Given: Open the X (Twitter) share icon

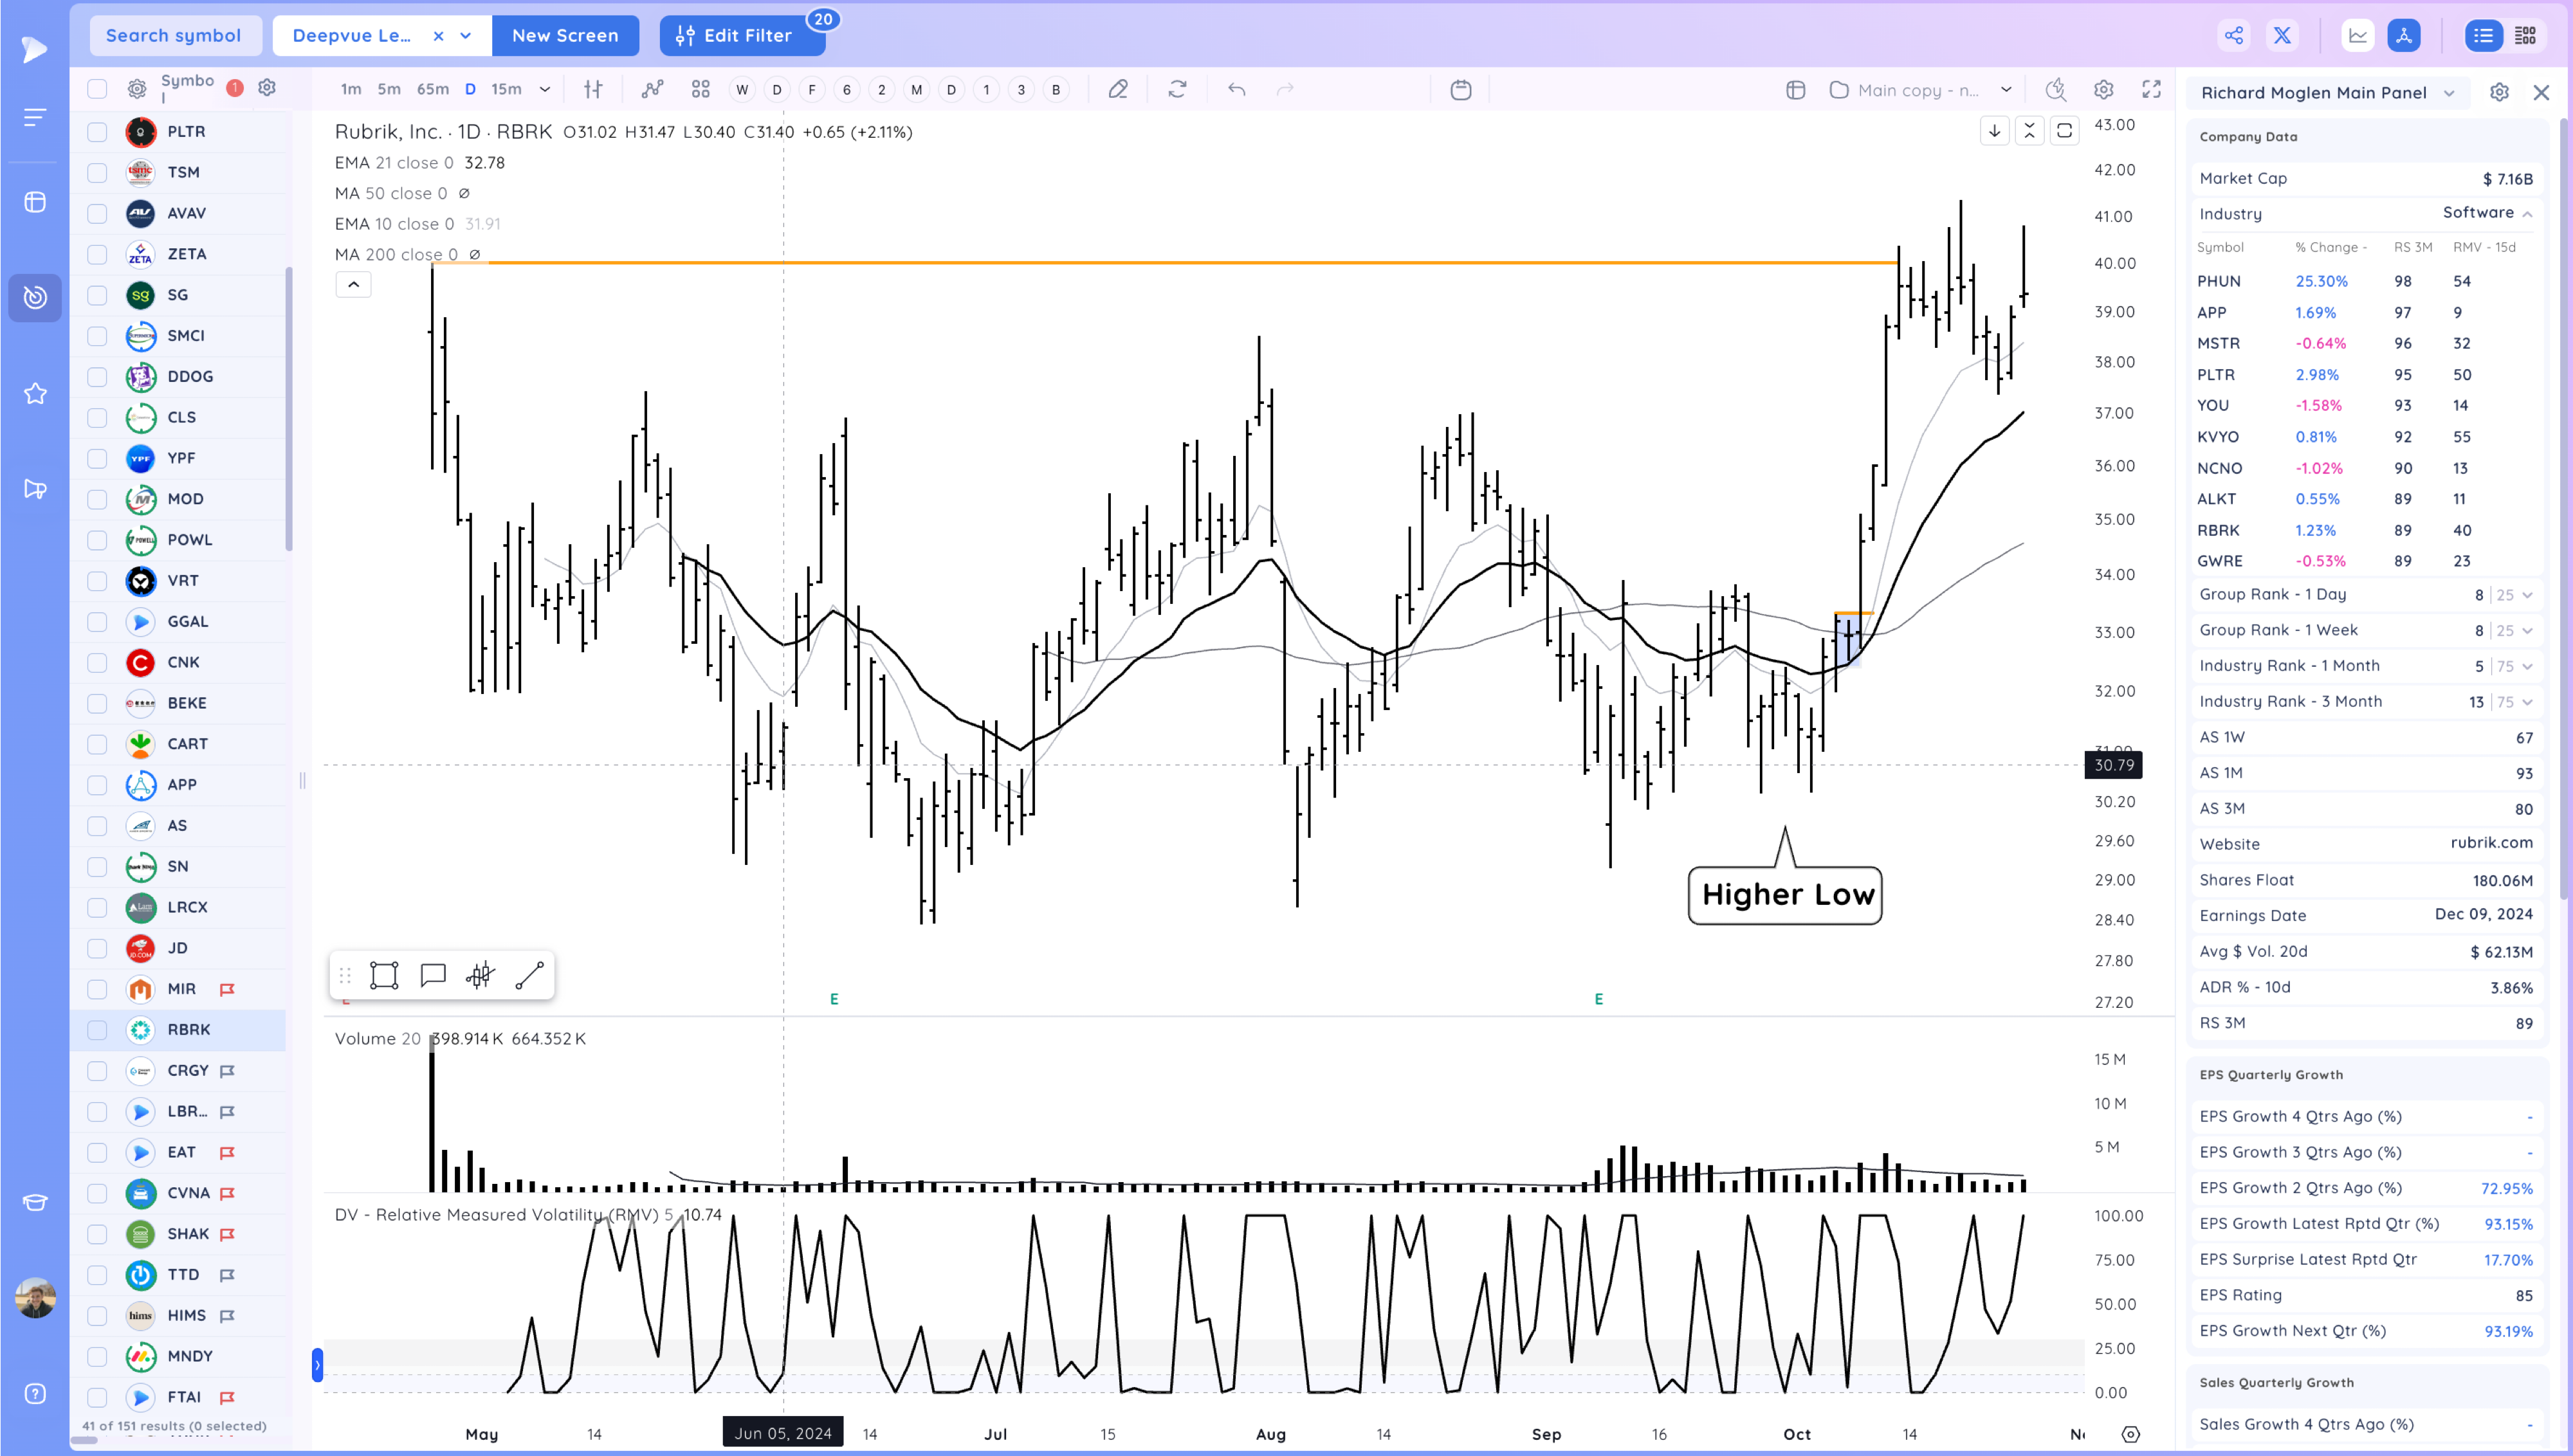Looking at the screenshot, I should [x=2282, y=36].
